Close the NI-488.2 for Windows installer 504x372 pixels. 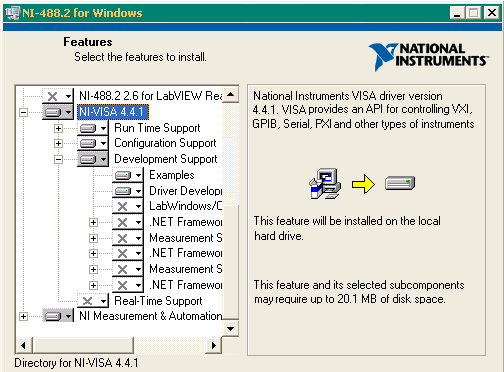point(492,13)
